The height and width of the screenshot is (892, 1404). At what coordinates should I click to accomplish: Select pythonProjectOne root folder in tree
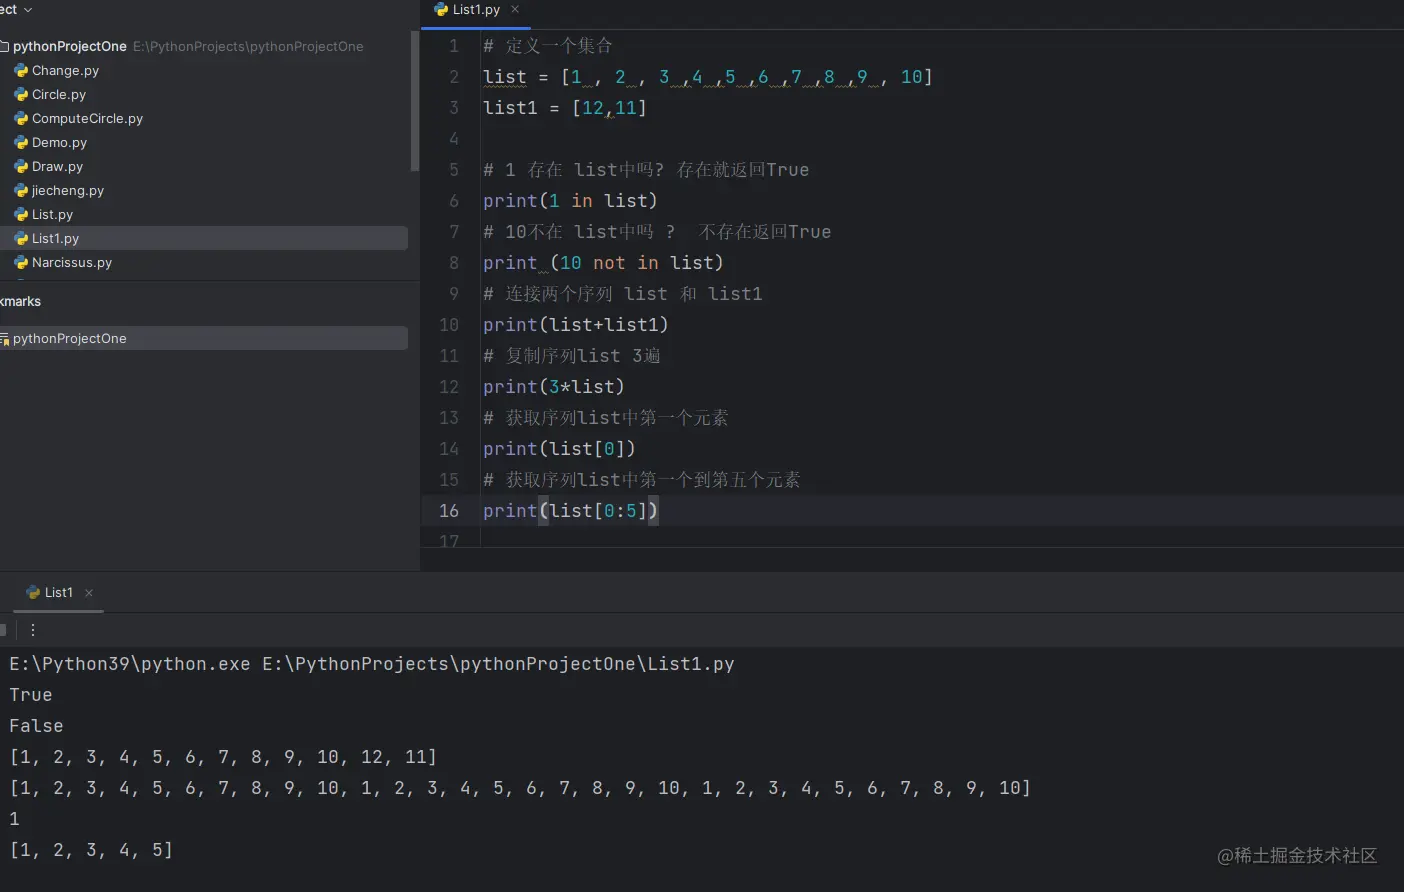70,47
